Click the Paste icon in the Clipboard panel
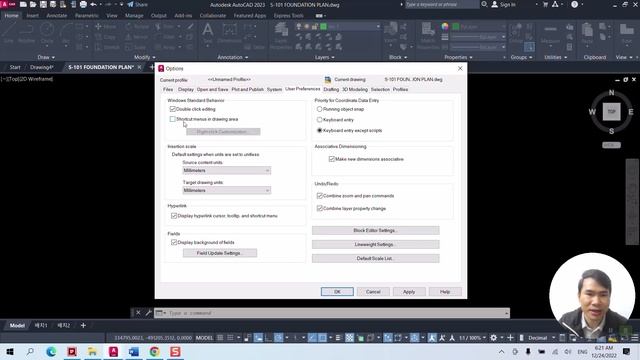 point(587,33)
